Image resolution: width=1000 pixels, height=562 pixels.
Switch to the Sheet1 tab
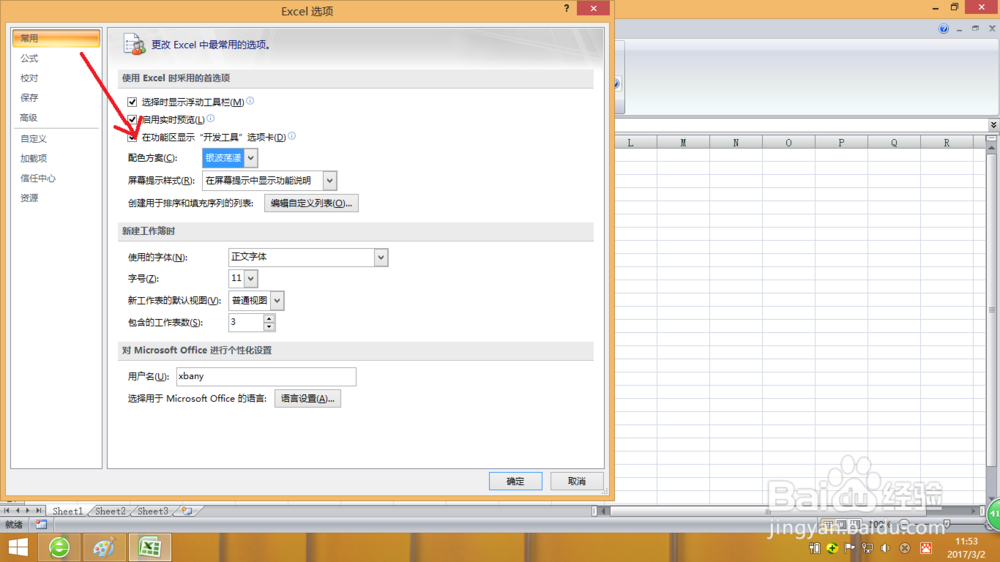pyautogui.click(x=67, y=511)
